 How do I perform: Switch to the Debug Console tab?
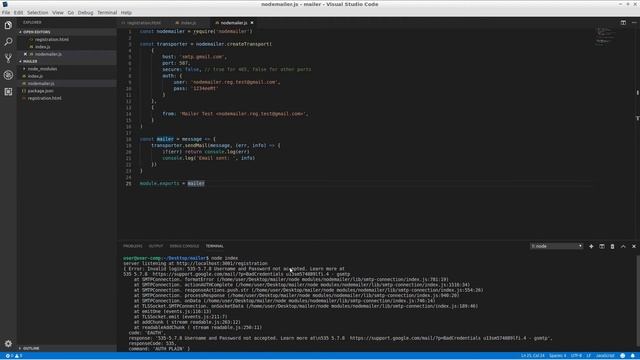click(x=184, y=246)
